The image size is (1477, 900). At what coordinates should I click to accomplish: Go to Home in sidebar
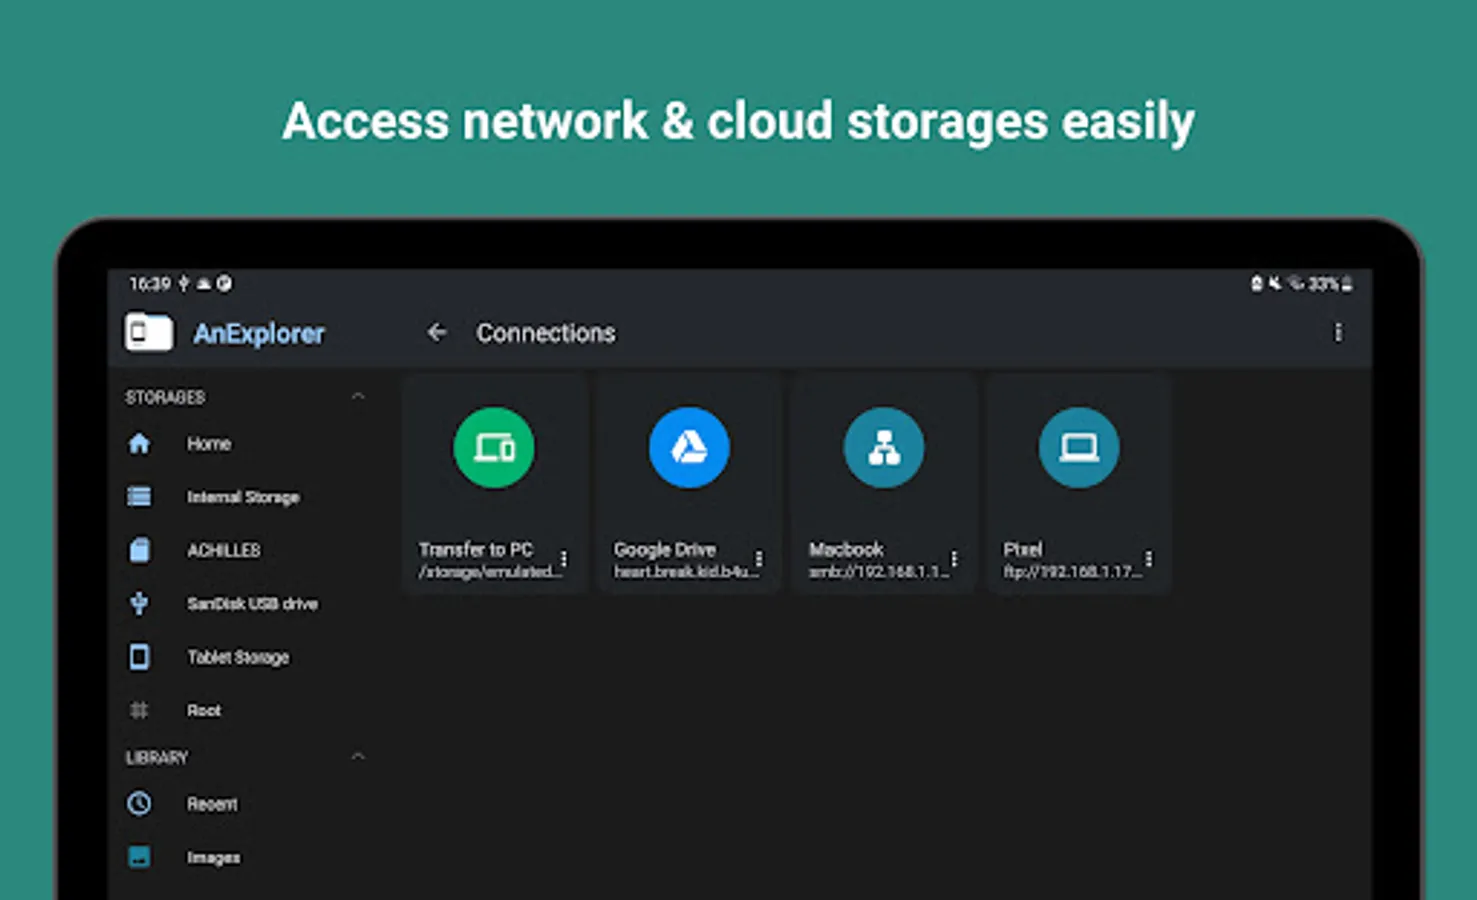[x=208, y=443]
